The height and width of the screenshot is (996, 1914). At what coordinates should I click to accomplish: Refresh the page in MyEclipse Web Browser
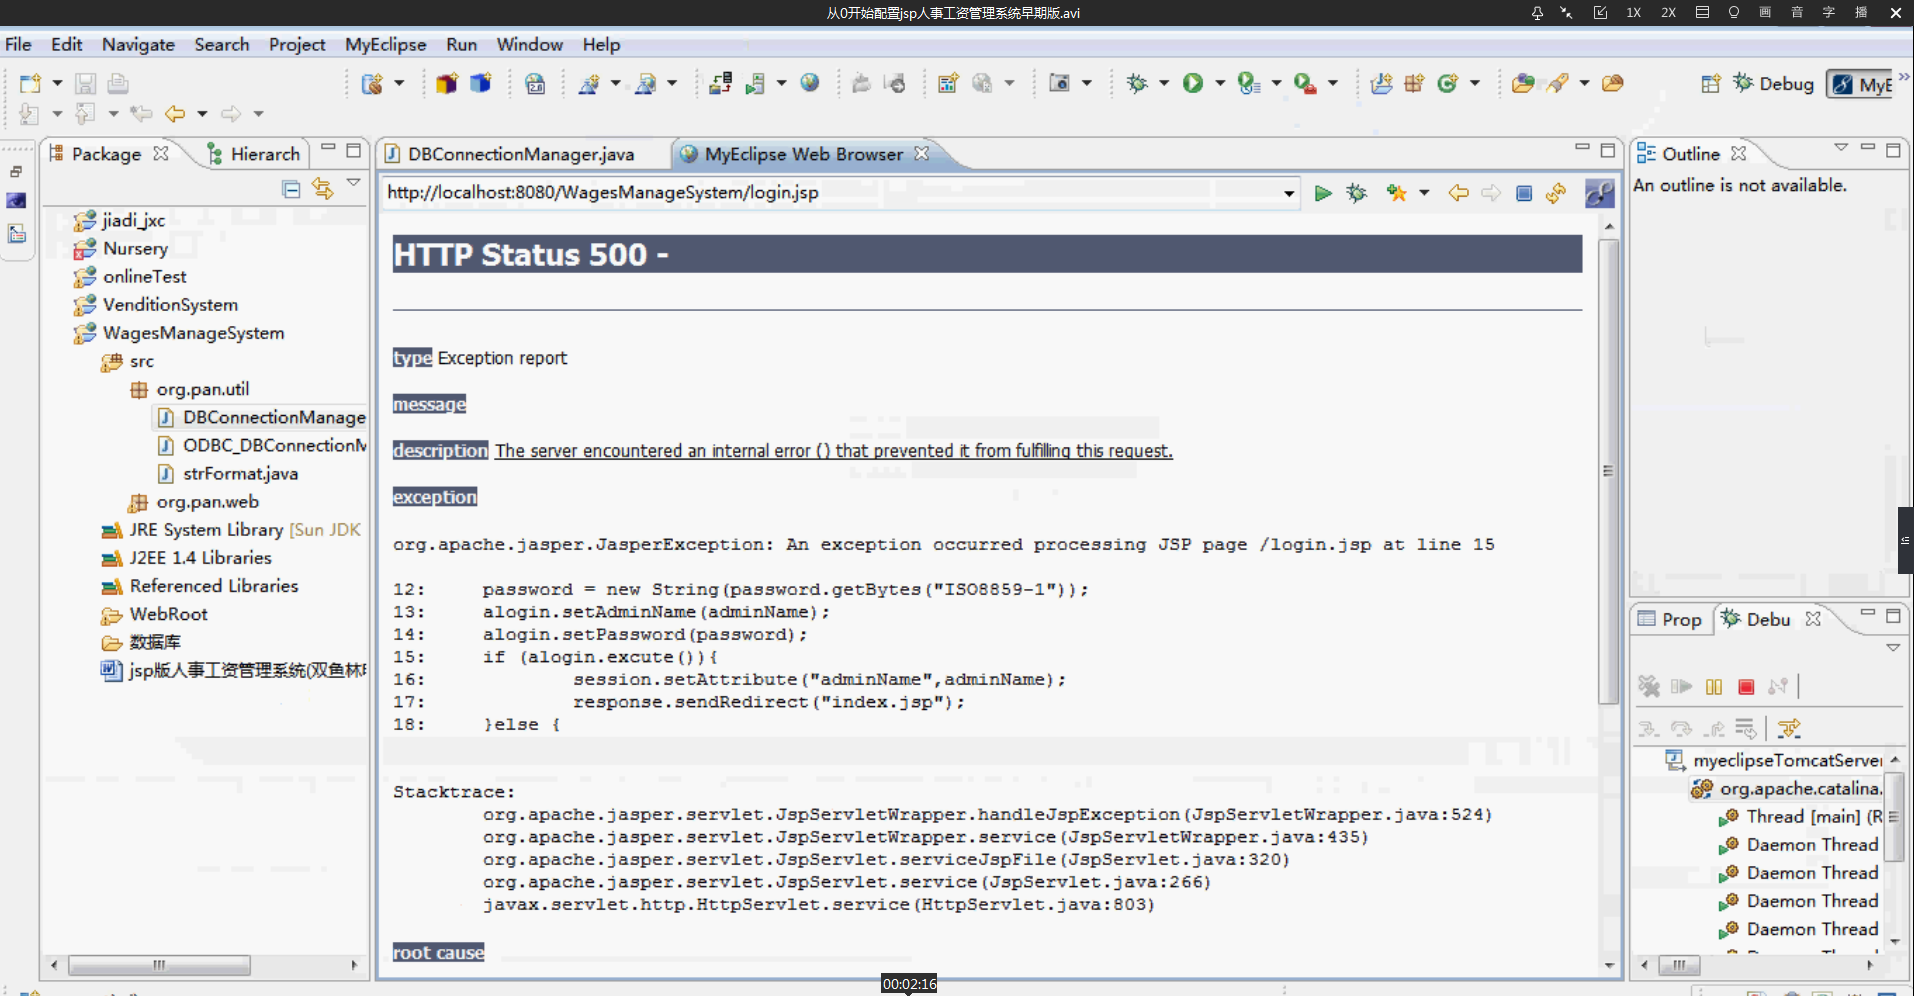pos(1556,193)
